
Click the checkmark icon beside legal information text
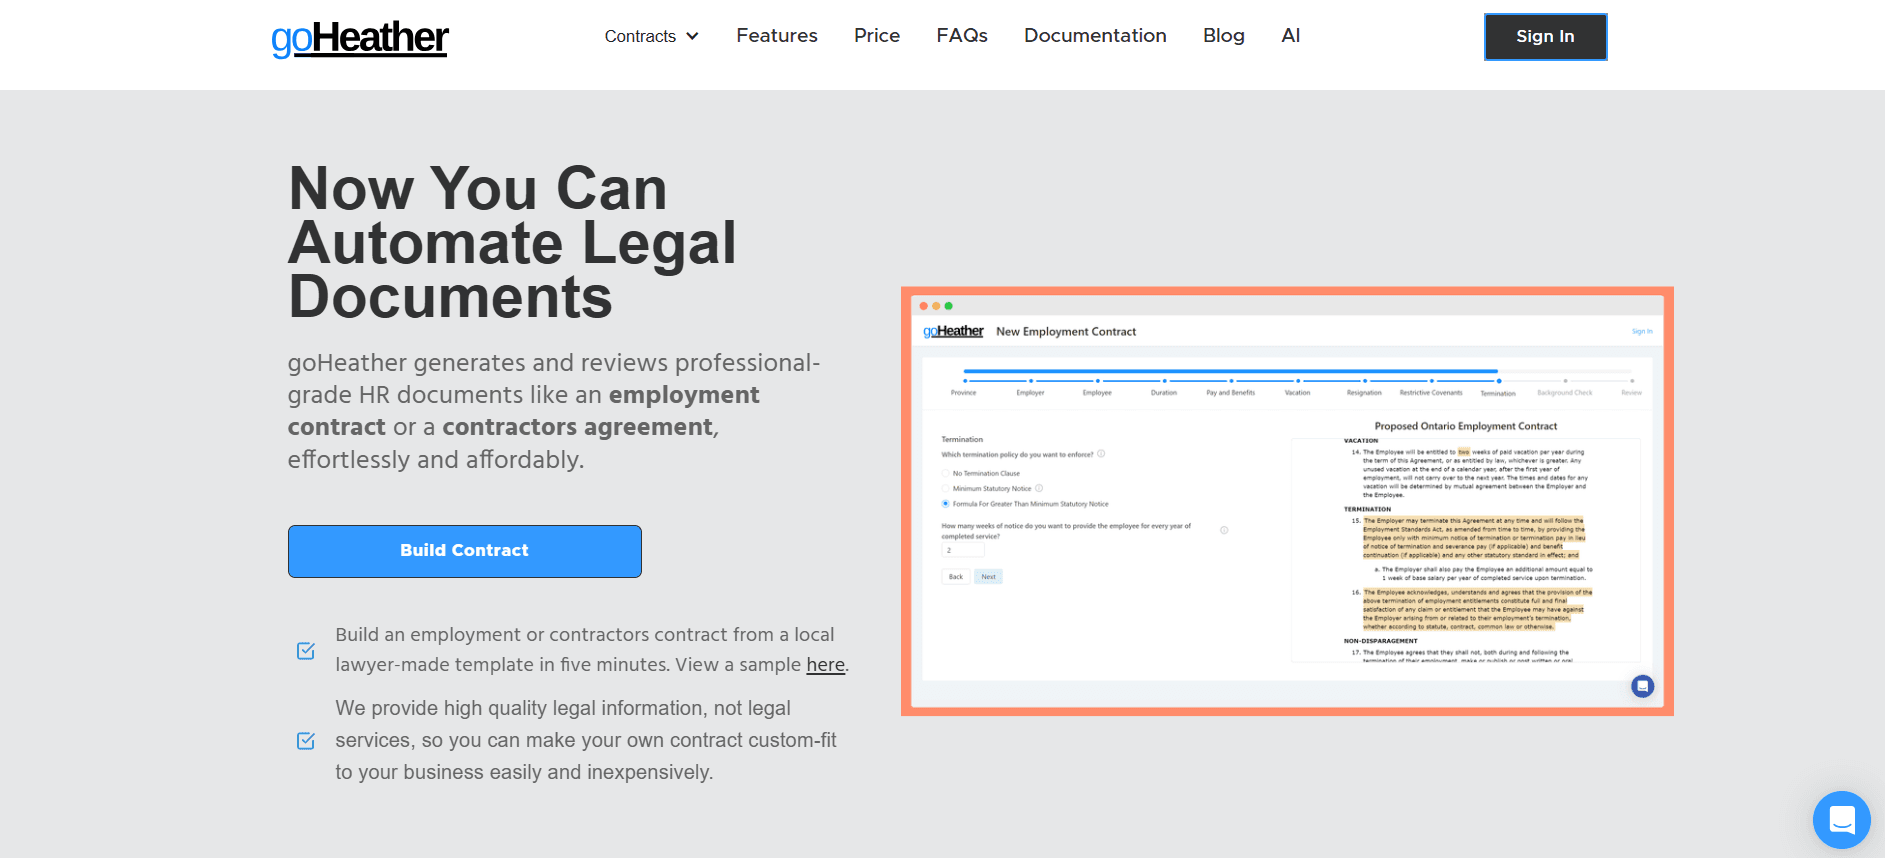point(306,741)
